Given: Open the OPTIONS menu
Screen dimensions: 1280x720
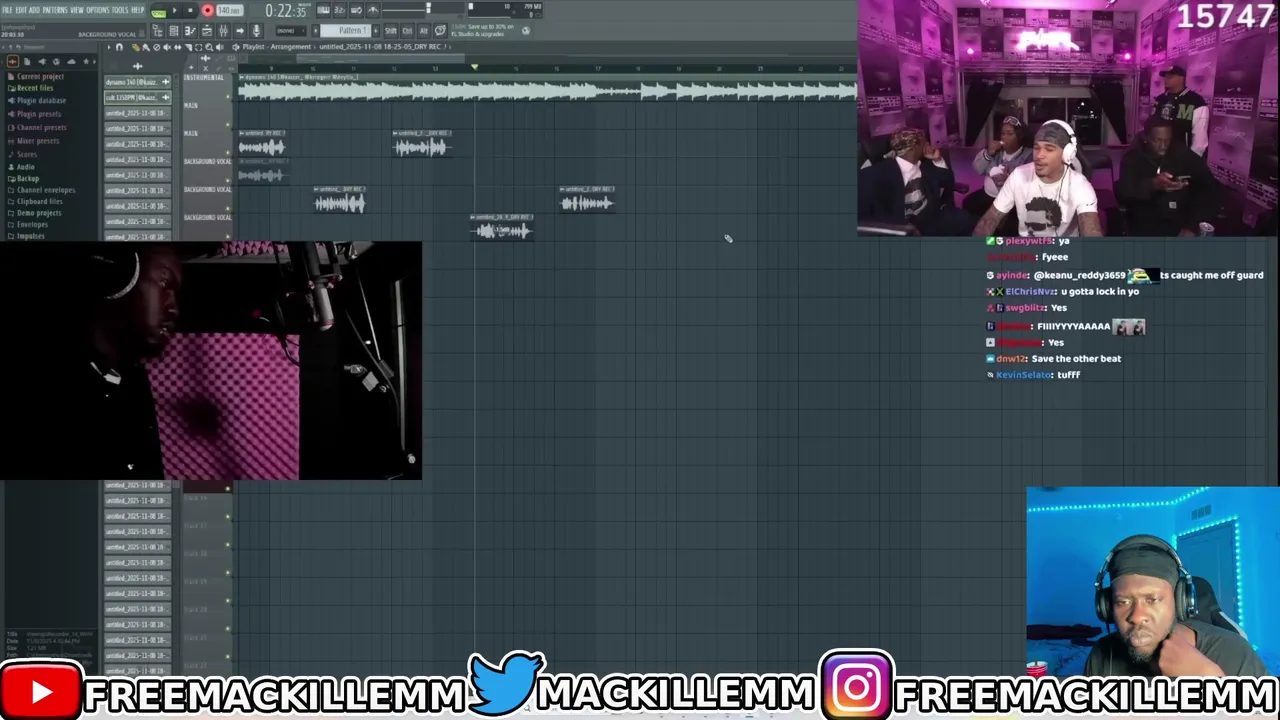Looking at the screenshot, I should 98,10.
